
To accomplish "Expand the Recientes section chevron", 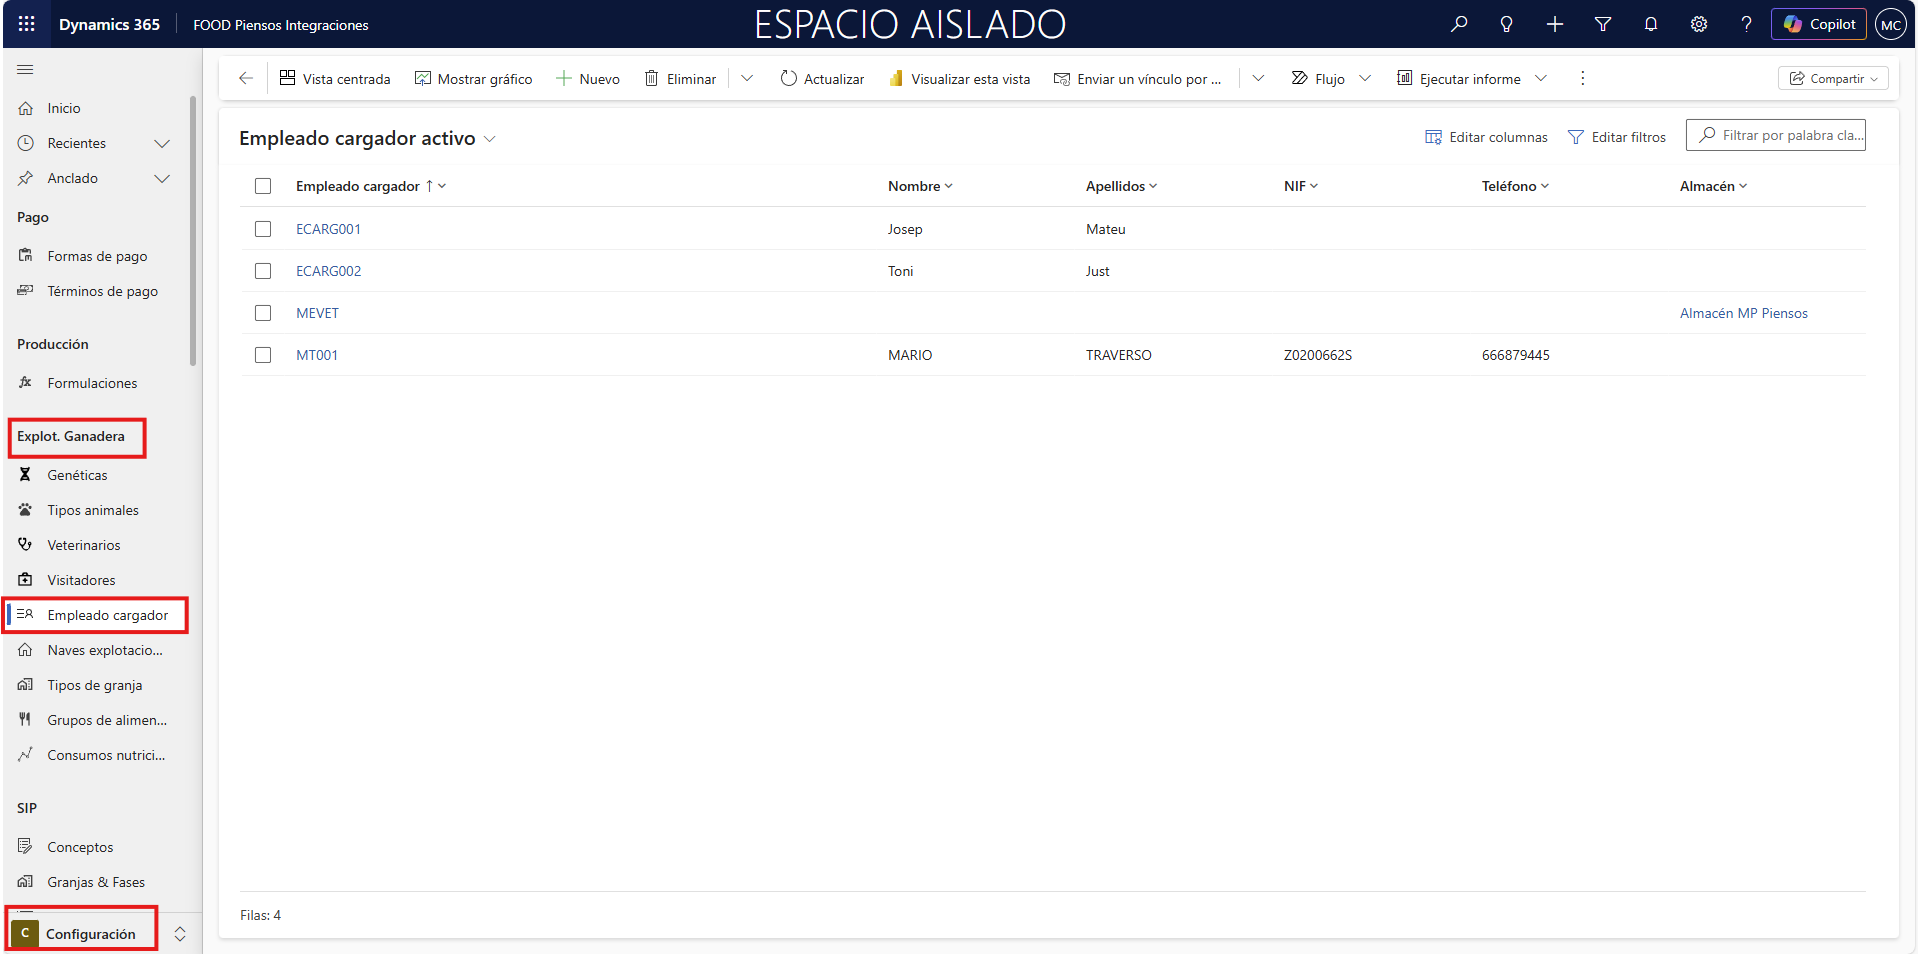I will (x=162, y=143).
